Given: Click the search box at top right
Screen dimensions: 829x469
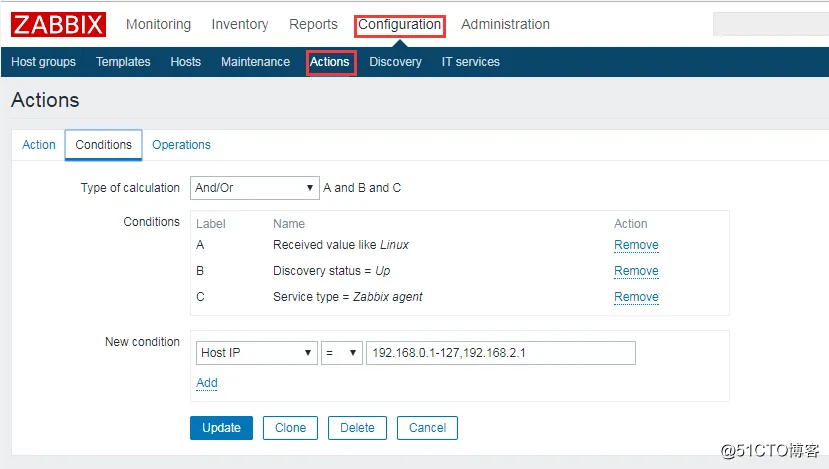Looking at the screenshot, I should click(x=771, y=24).
